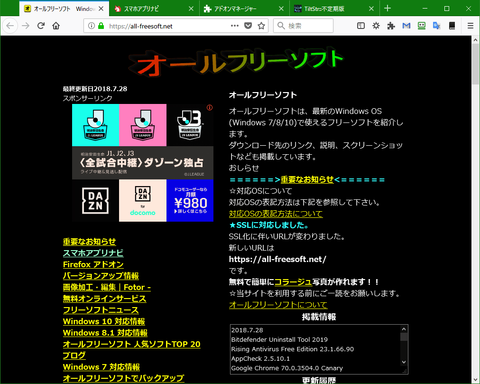Close the TitStr不定期版 tab
The width and height of the screenshot is (480, 384).
coord(371,9)
